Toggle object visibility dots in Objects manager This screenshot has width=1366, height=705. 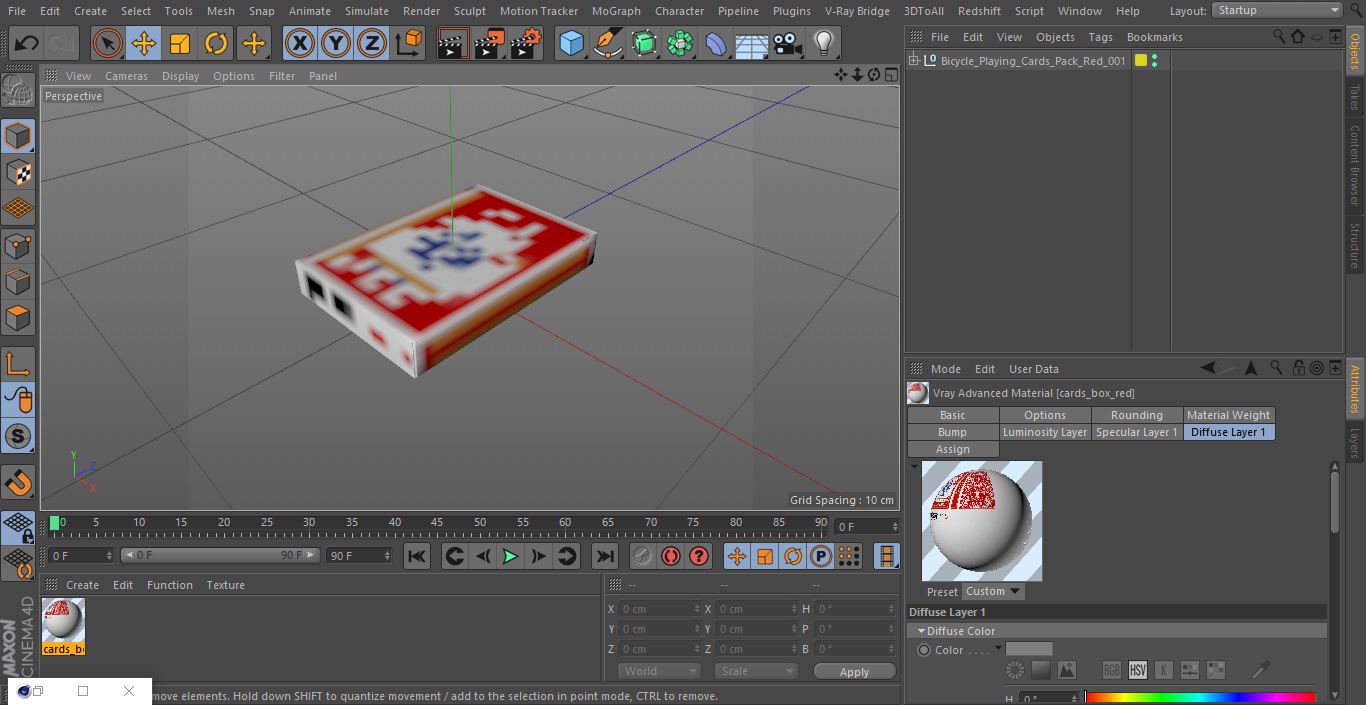[1154, 61]
